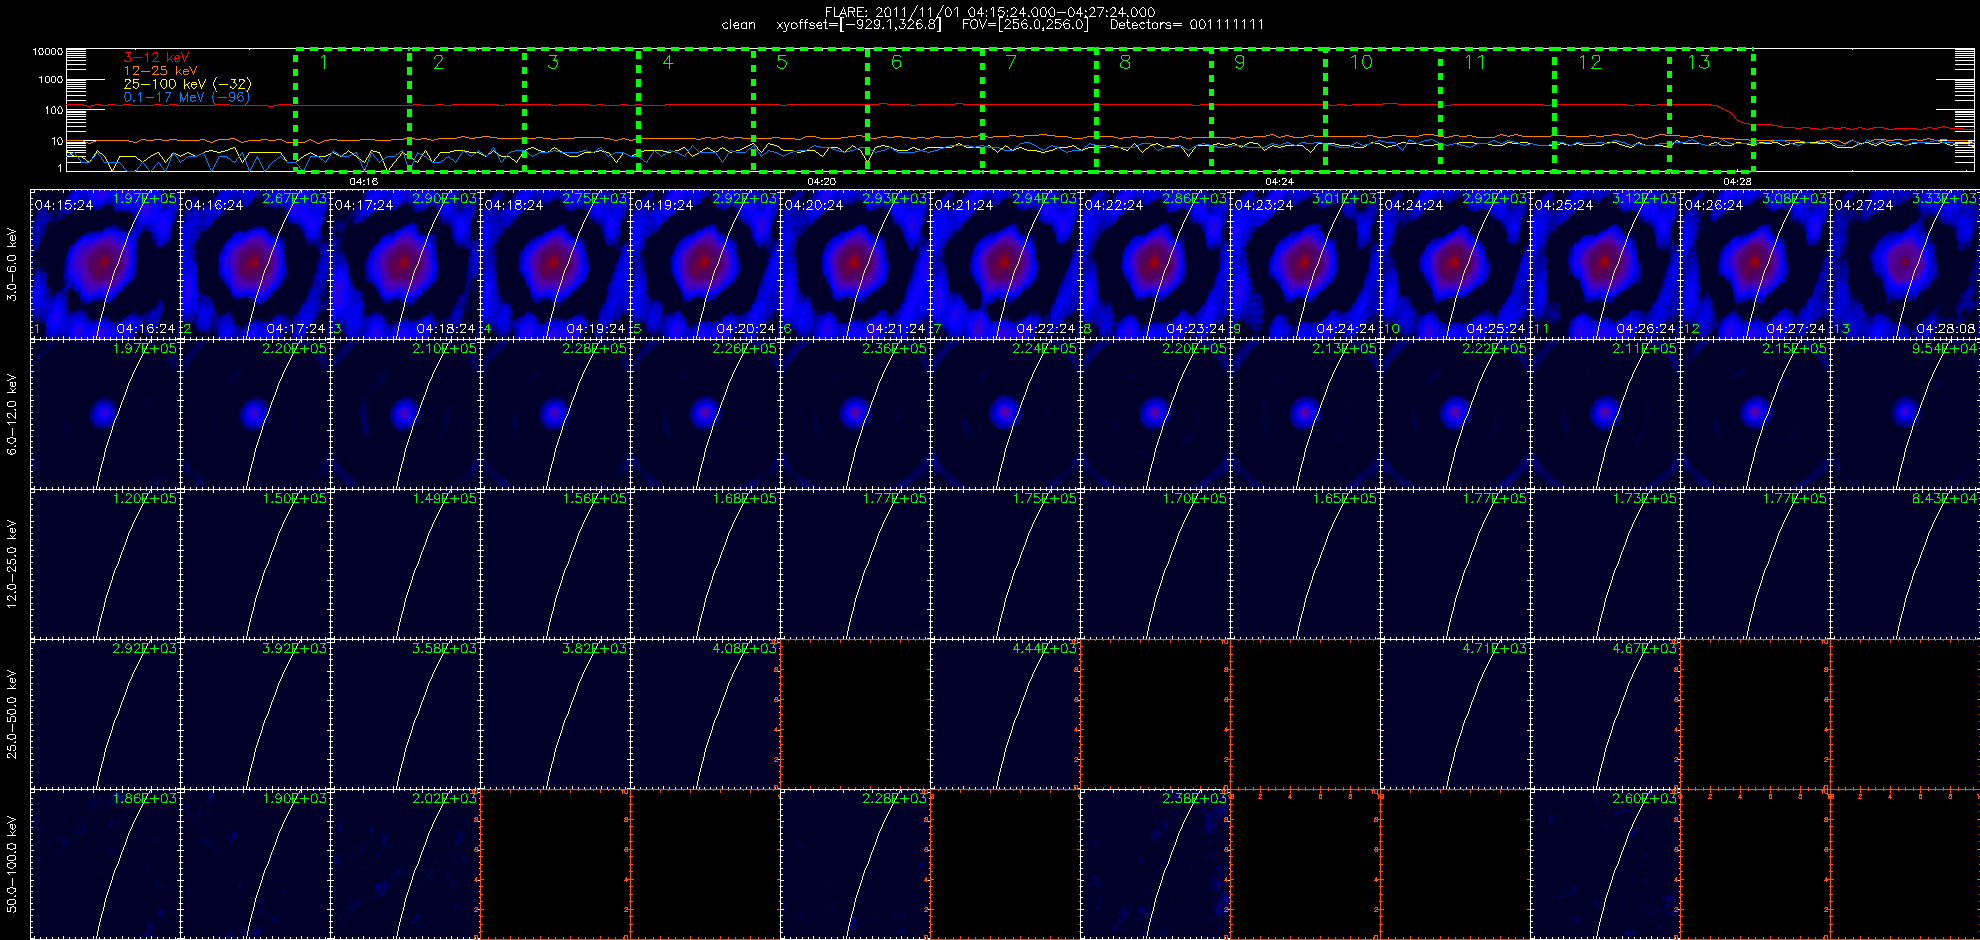Viewport: 1980px width, 940px height.
Task: Open the 25.0-50.0 keV image for interval 11
Action: [1605, 713]
